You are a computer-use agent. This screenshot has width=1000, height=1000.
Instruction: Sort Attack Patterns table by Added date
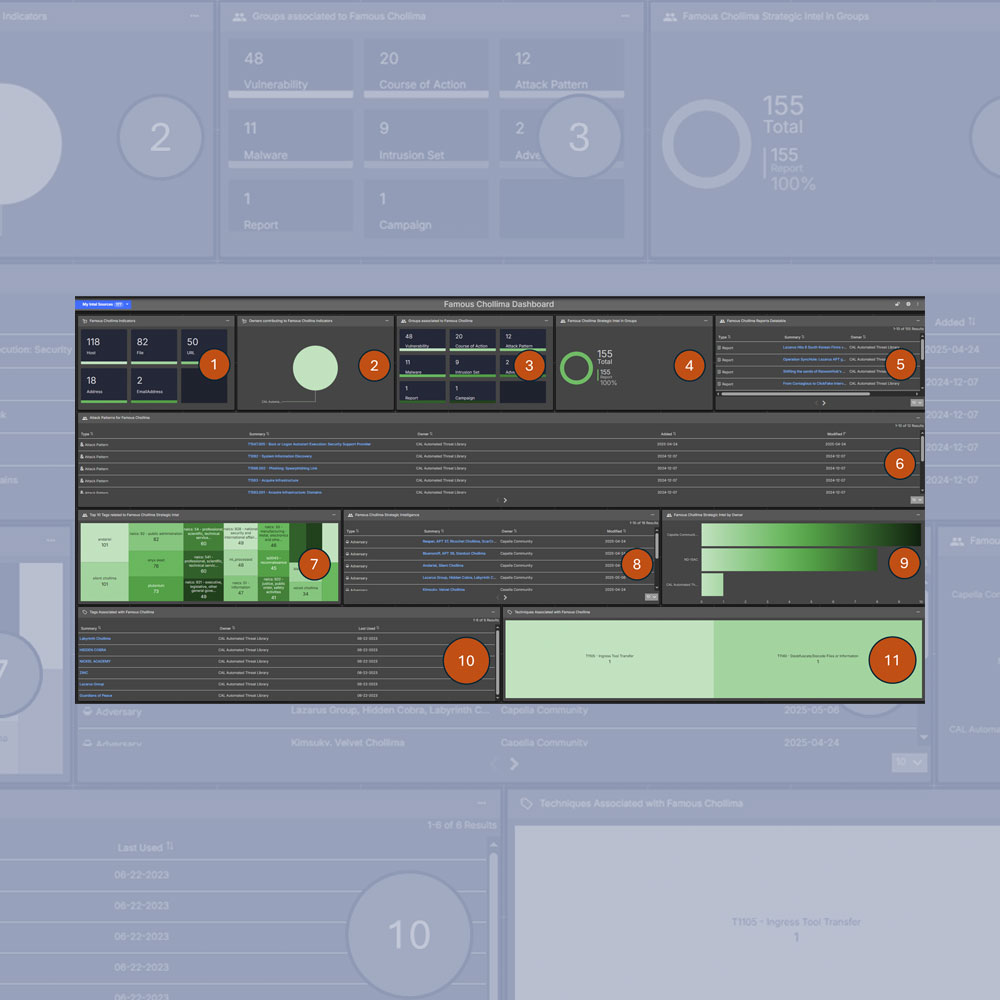tap(668, 434)
